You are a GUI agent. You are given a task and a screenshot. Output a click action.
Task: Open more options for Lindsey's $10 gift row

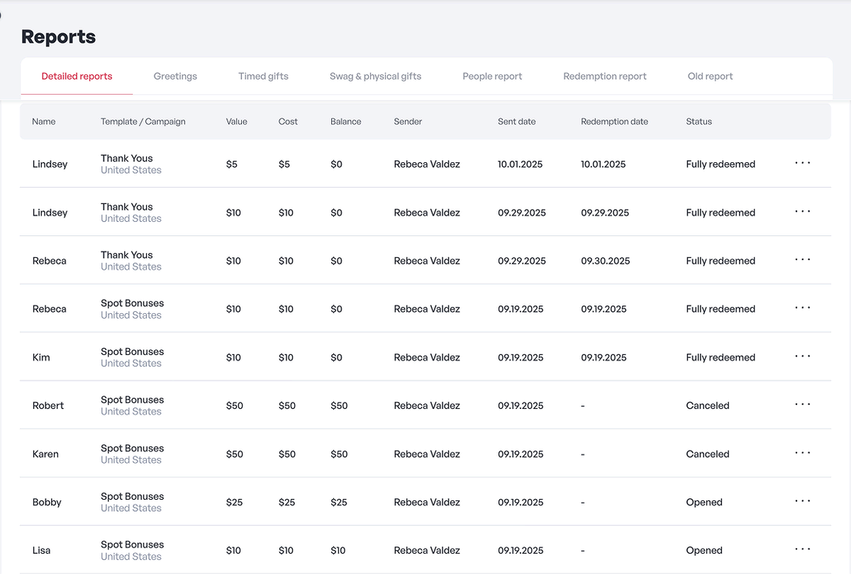pyautogui.click(x=802, y=211)
